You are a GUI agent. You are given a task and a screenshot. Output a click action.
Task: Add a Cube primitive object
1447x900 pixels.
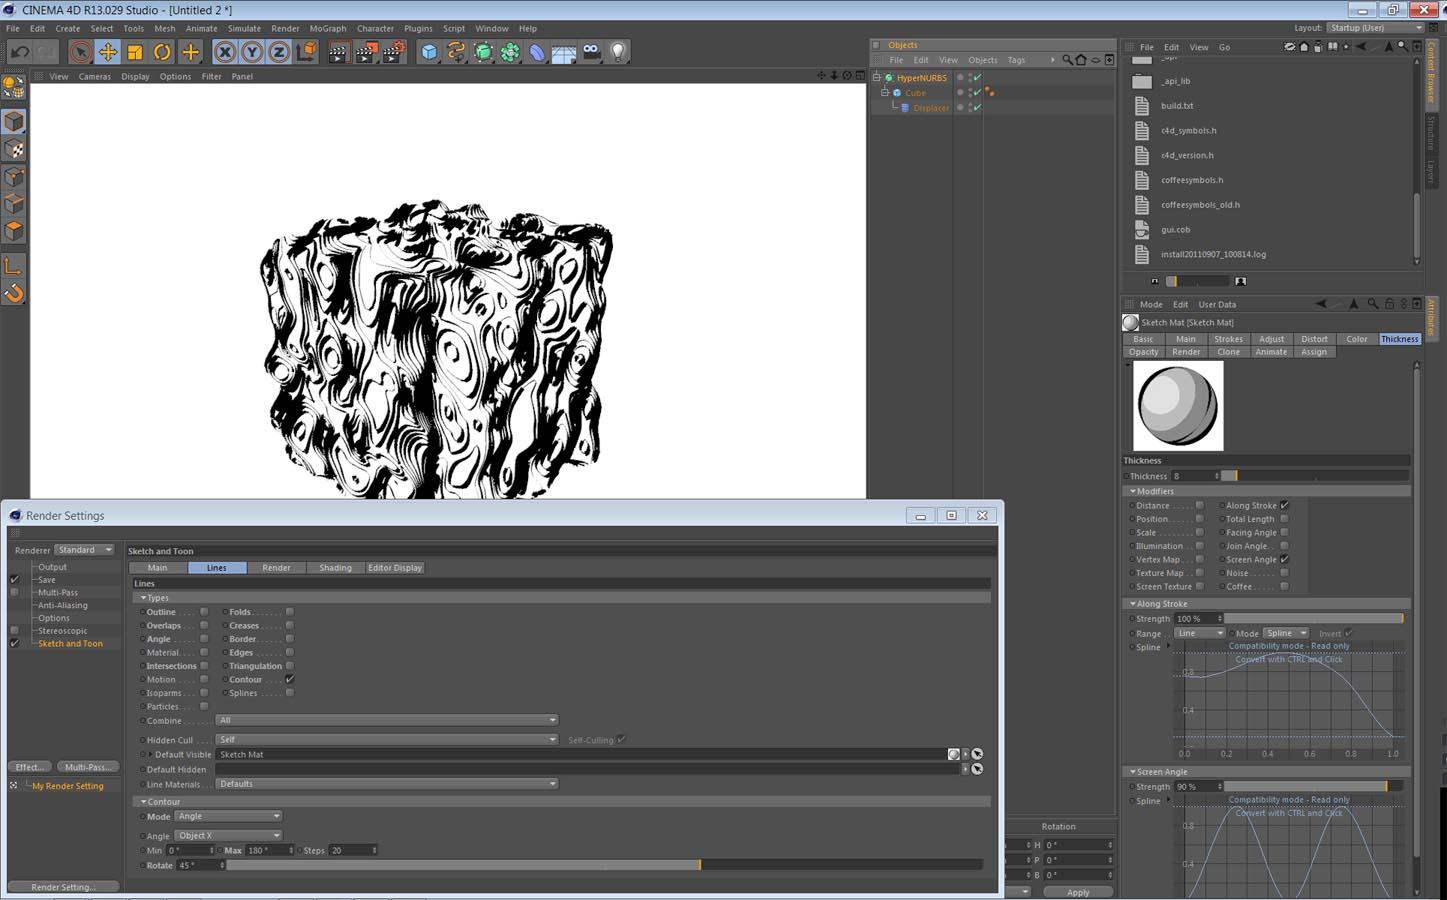[429, 52]
